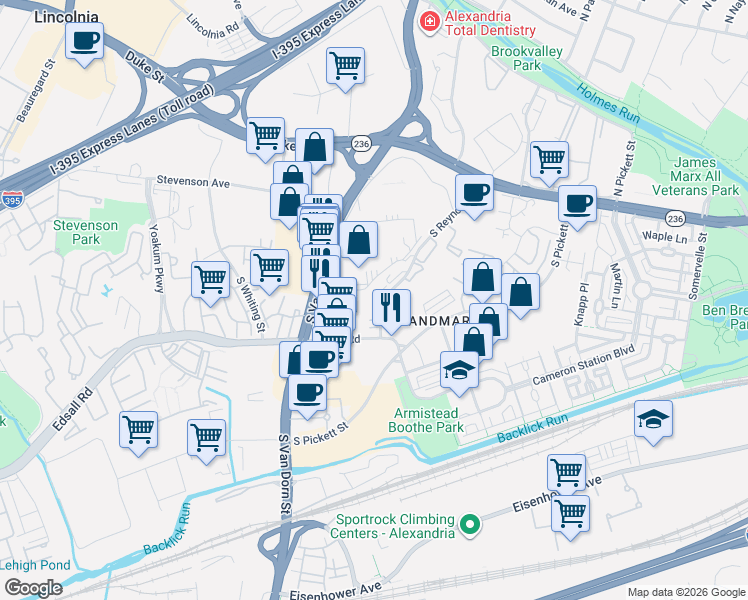This screenshot has height=600, width=748.
Task: Click the shopping cart marker beside S Whiting St
Action: [270, 271]
